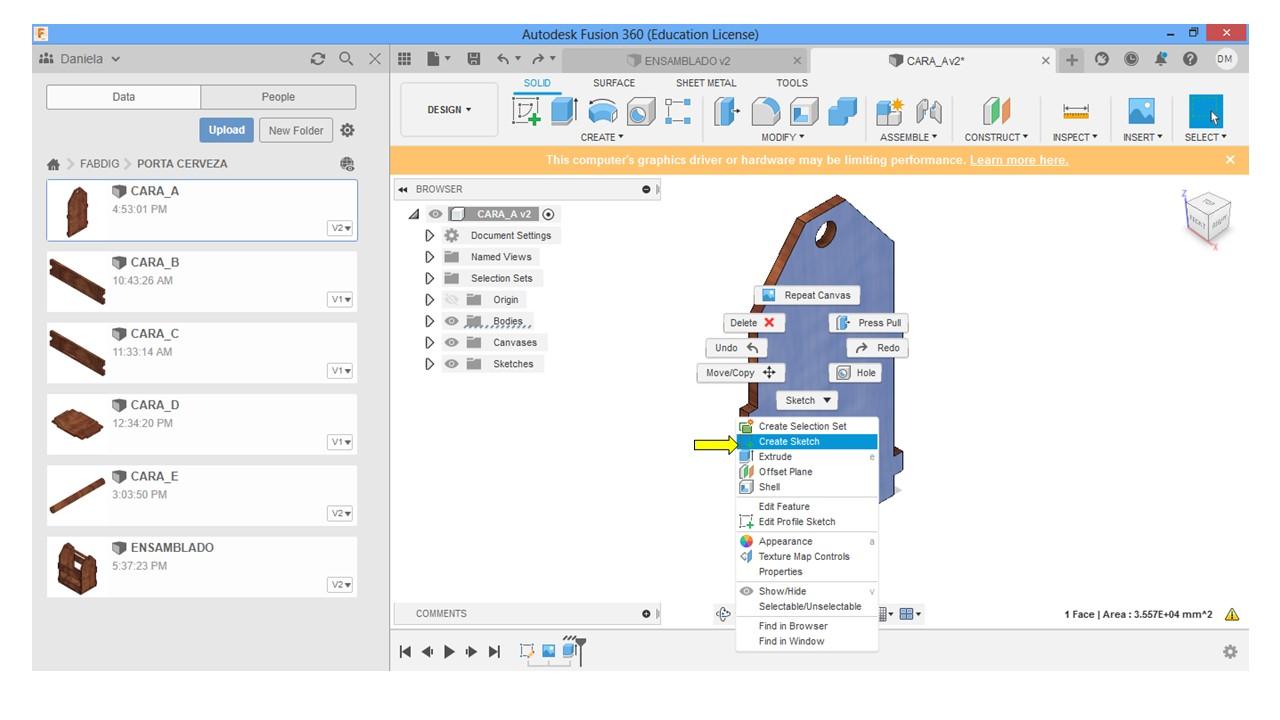Viewport: 1280px width, 720px height.
Task: Expand the Bodies folder
Action: (x=430, y=321)
